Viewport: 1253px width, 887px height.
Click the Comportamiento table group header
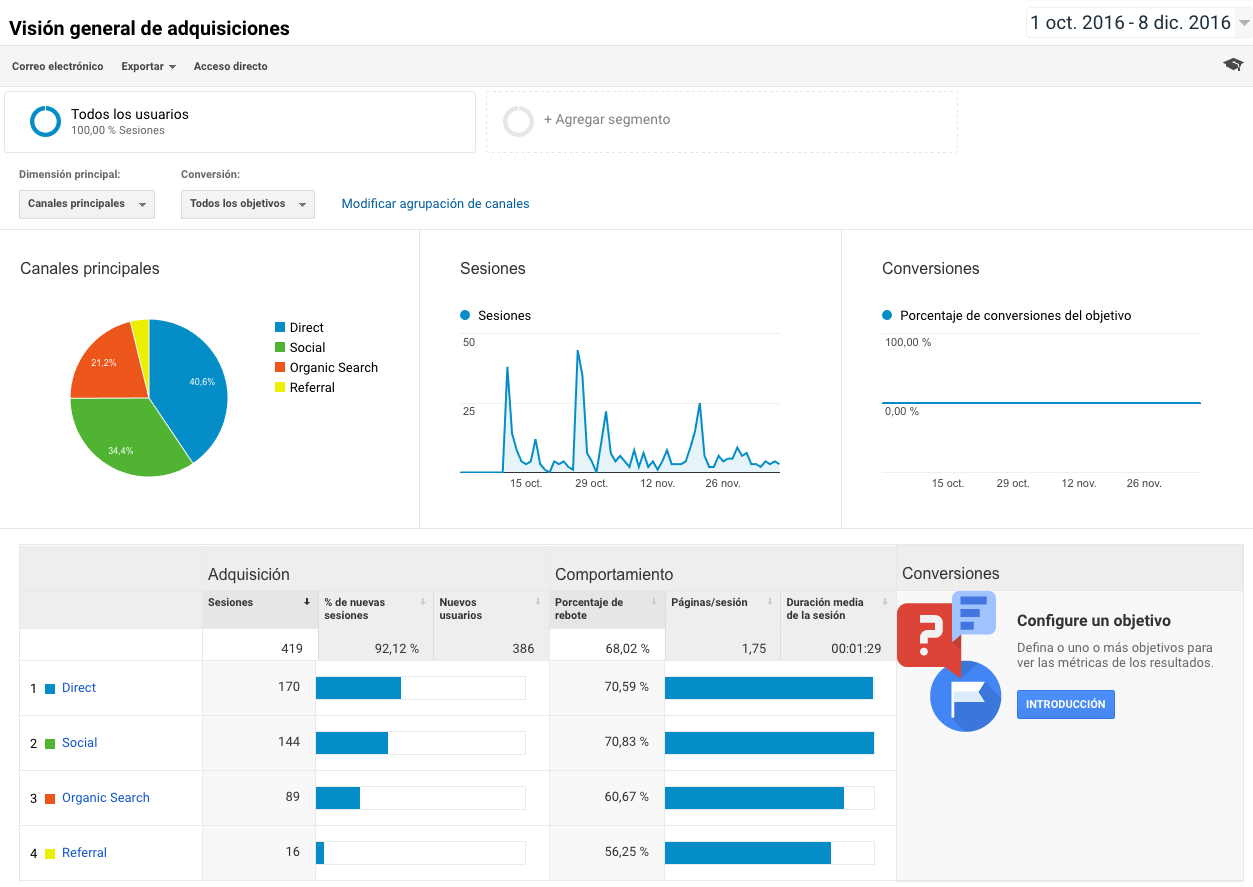[614, 574]
